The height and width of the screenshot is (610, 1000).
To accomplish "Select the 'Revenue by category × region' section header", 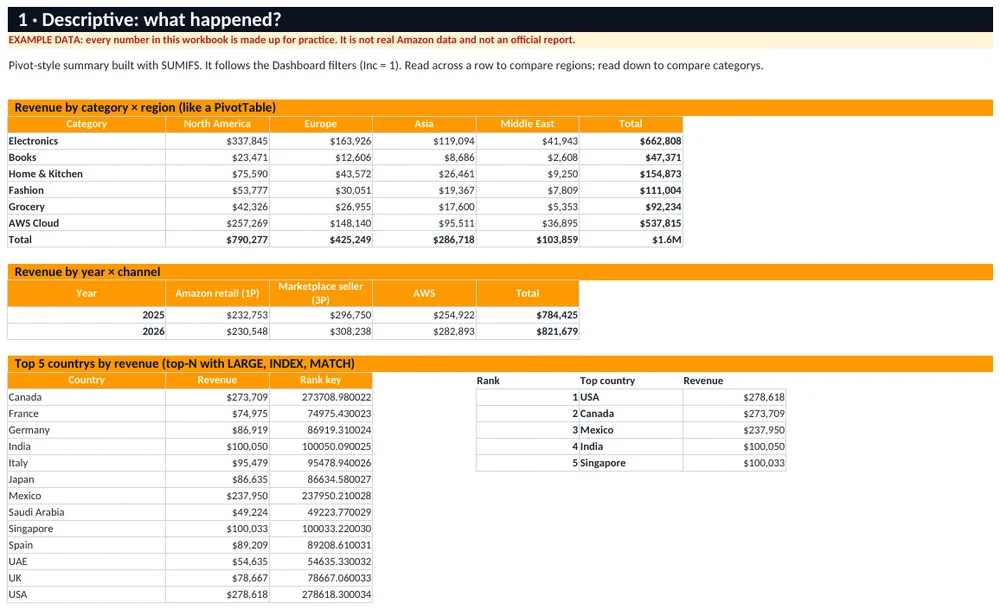I will pos(500,107).
